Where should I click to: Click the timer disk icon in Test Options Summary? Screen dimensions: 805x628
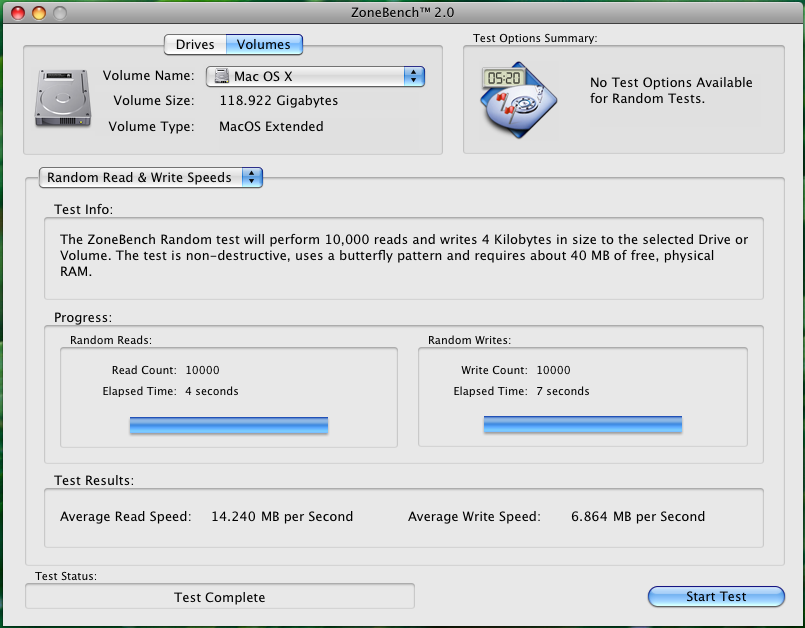[519, 100]
